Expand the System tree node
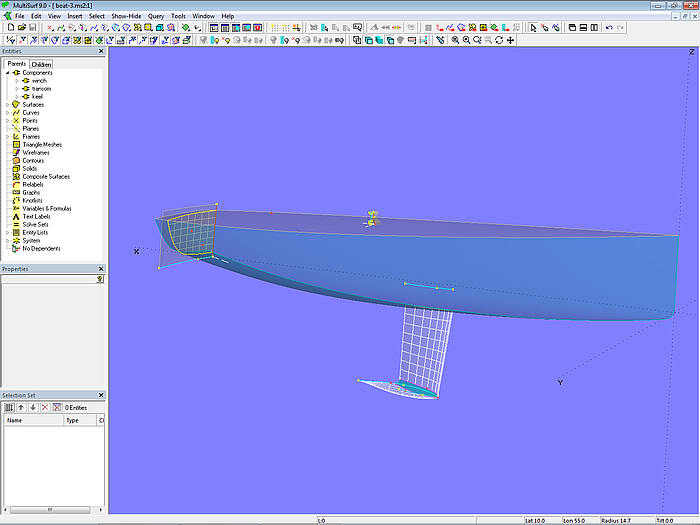 pyautogui.click(x=7, y=241)
